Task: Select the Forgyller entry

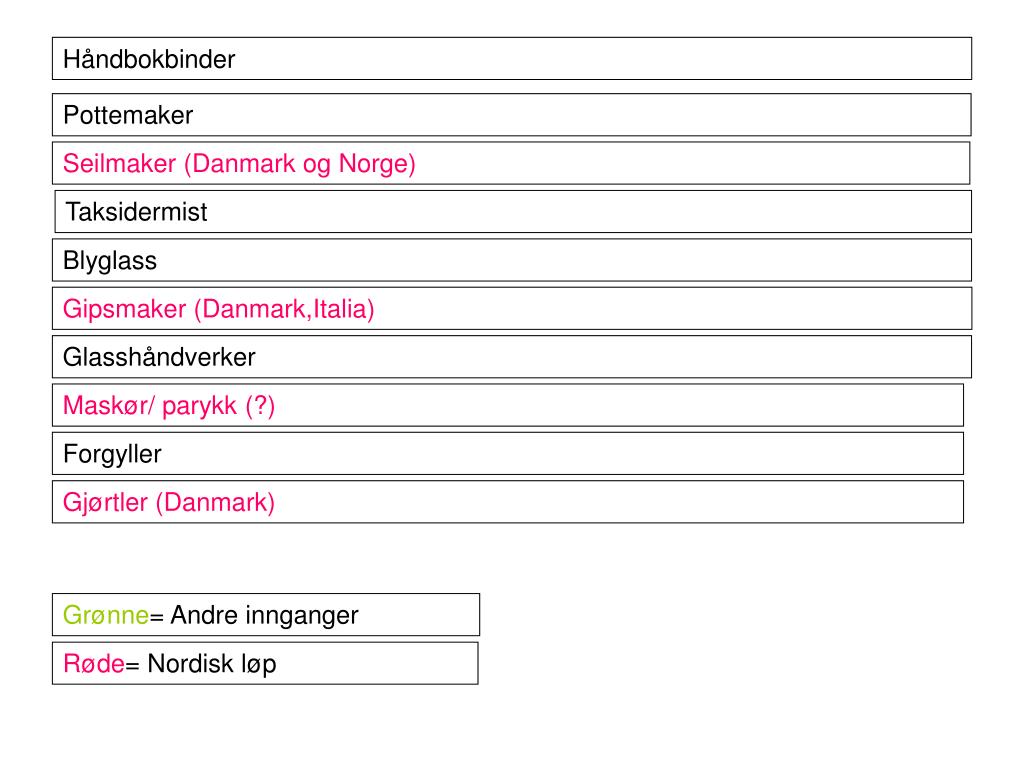Action: (x=507, y=453)
